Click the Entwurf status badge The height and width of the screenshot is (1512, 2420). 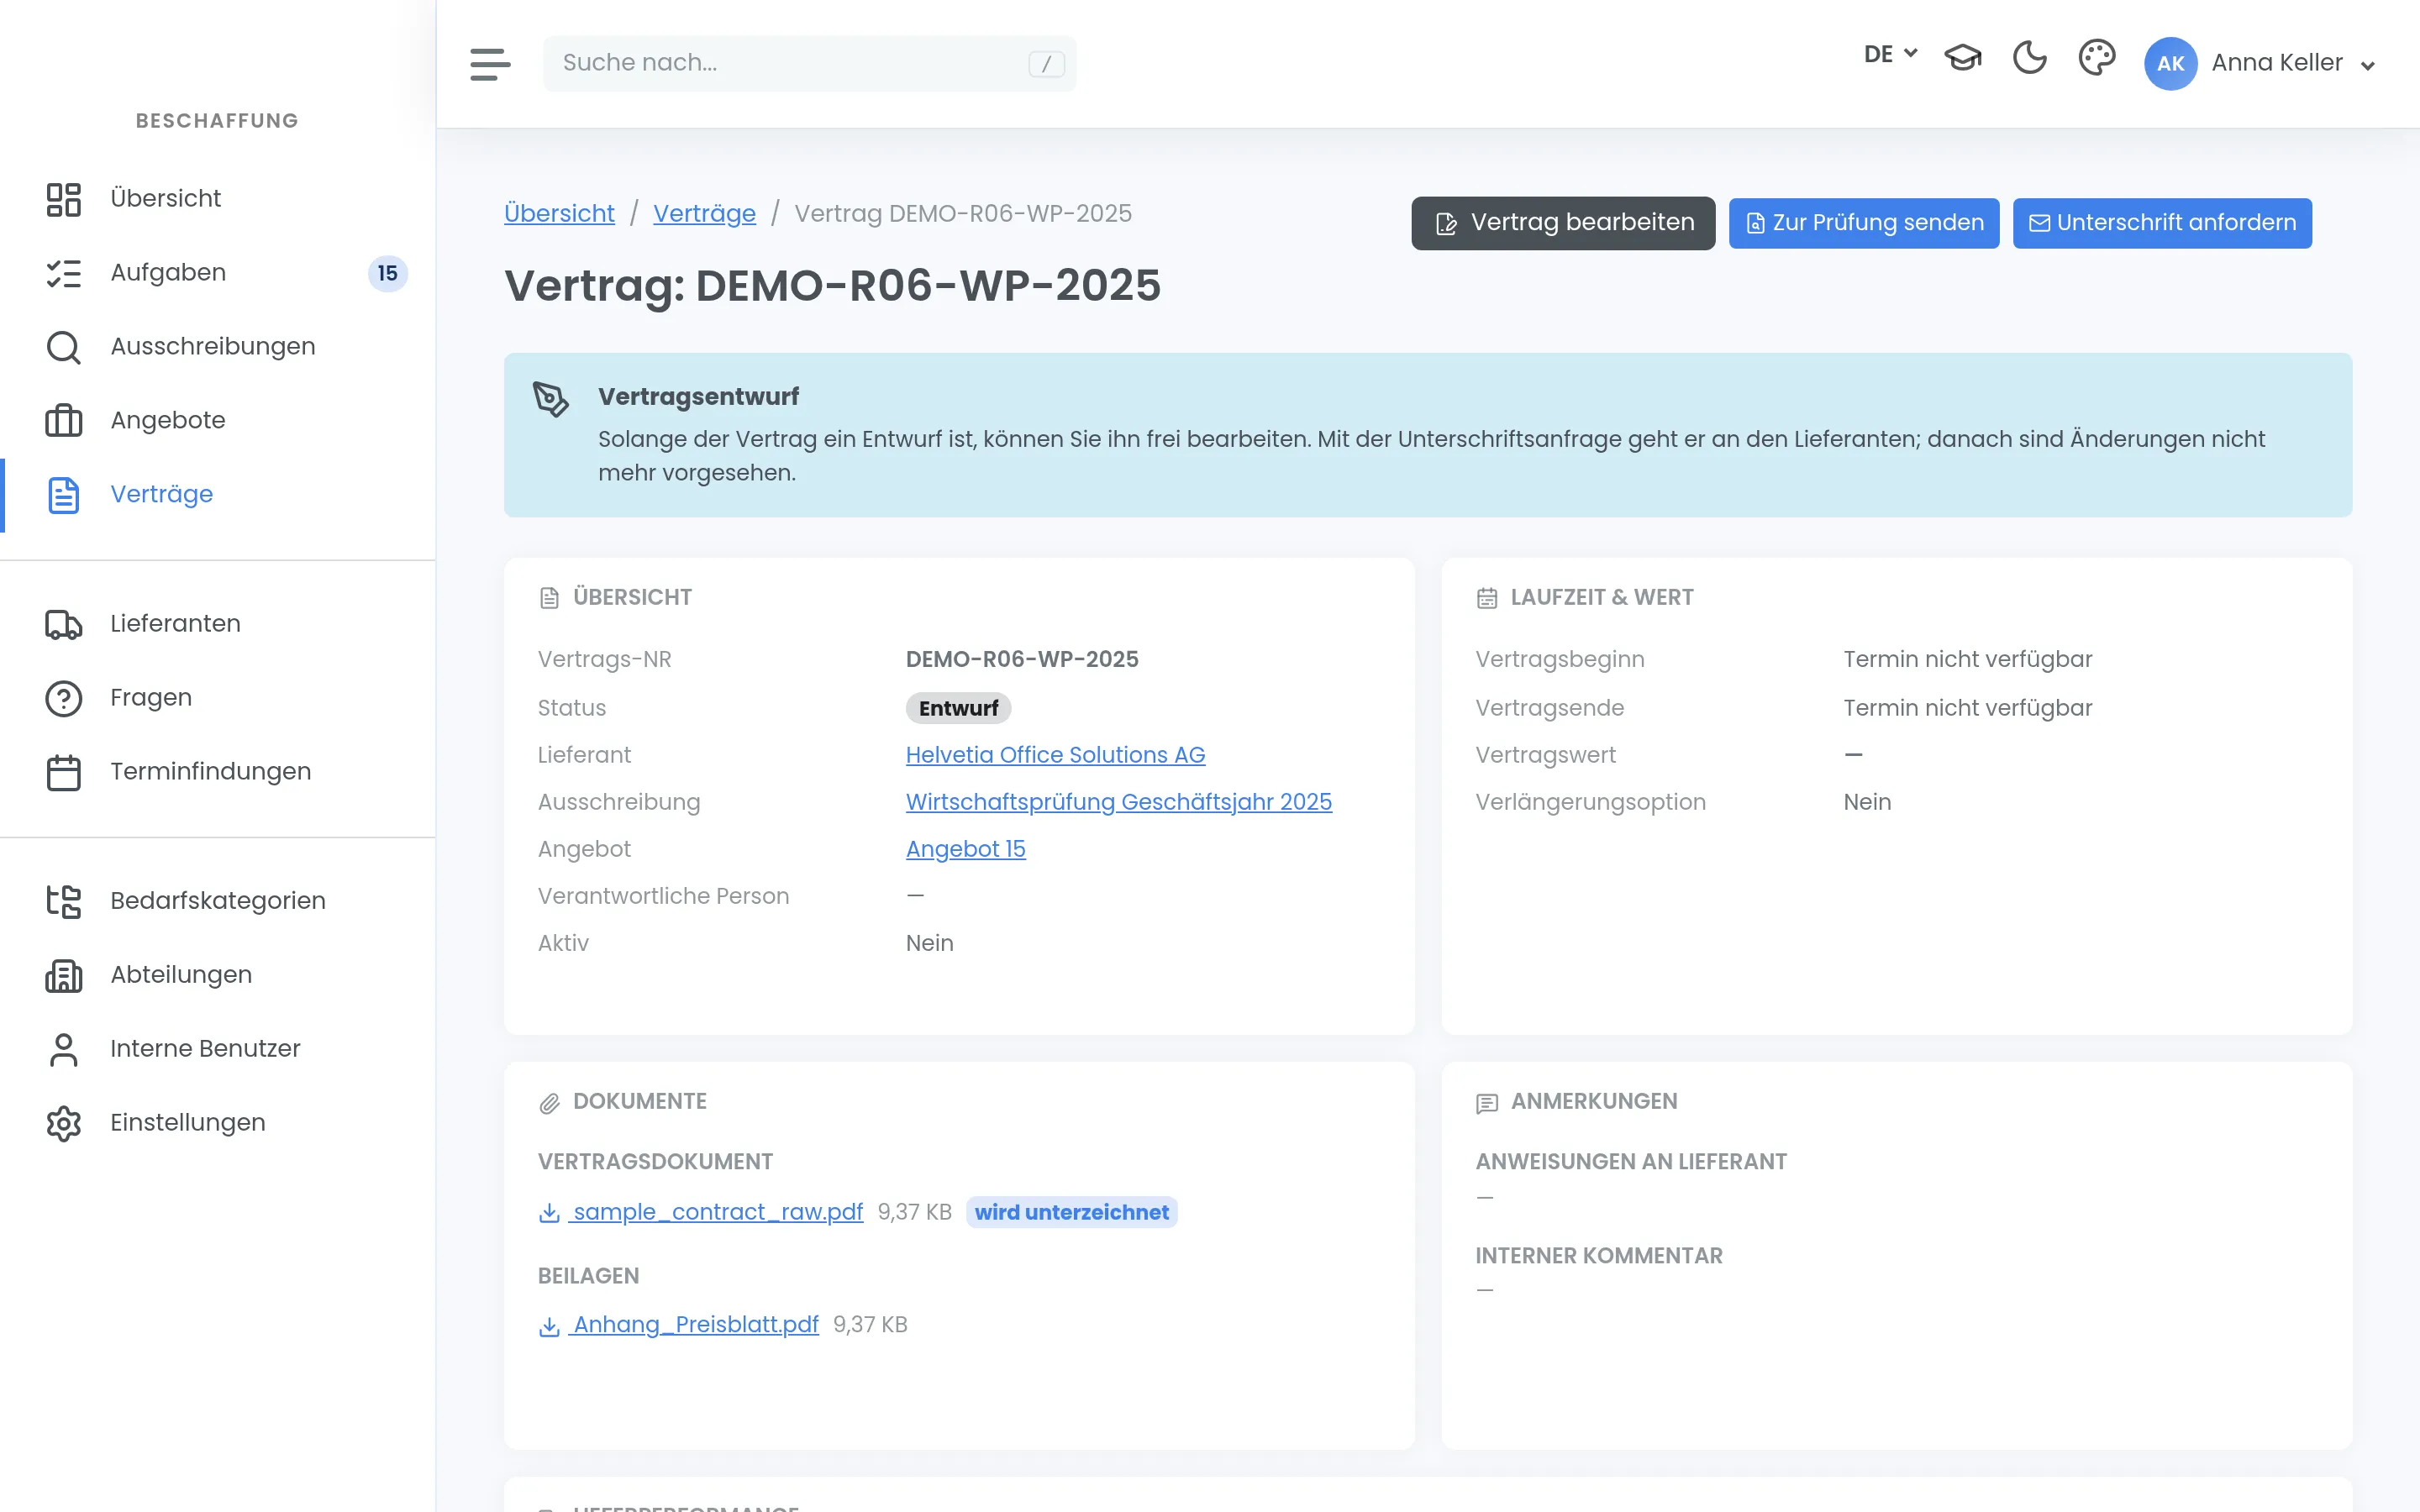(x=957, y=707)
